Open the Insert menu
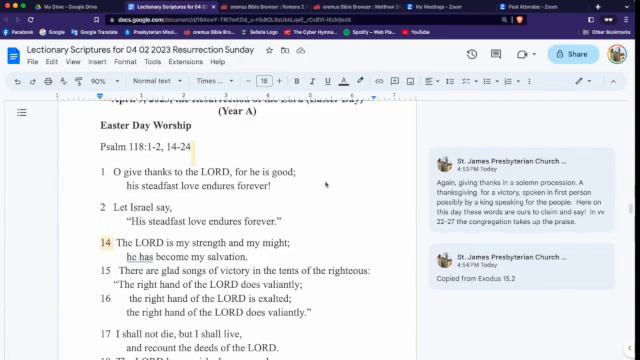The width and height of the screenshot is (640, 360). click(x=97, y=62)
